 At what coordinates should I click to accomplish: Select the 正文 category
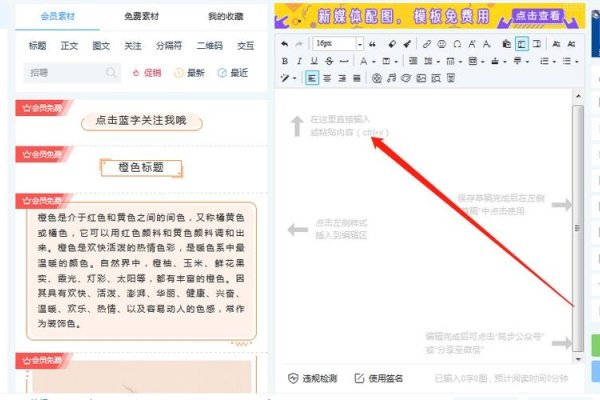point(69,46)
